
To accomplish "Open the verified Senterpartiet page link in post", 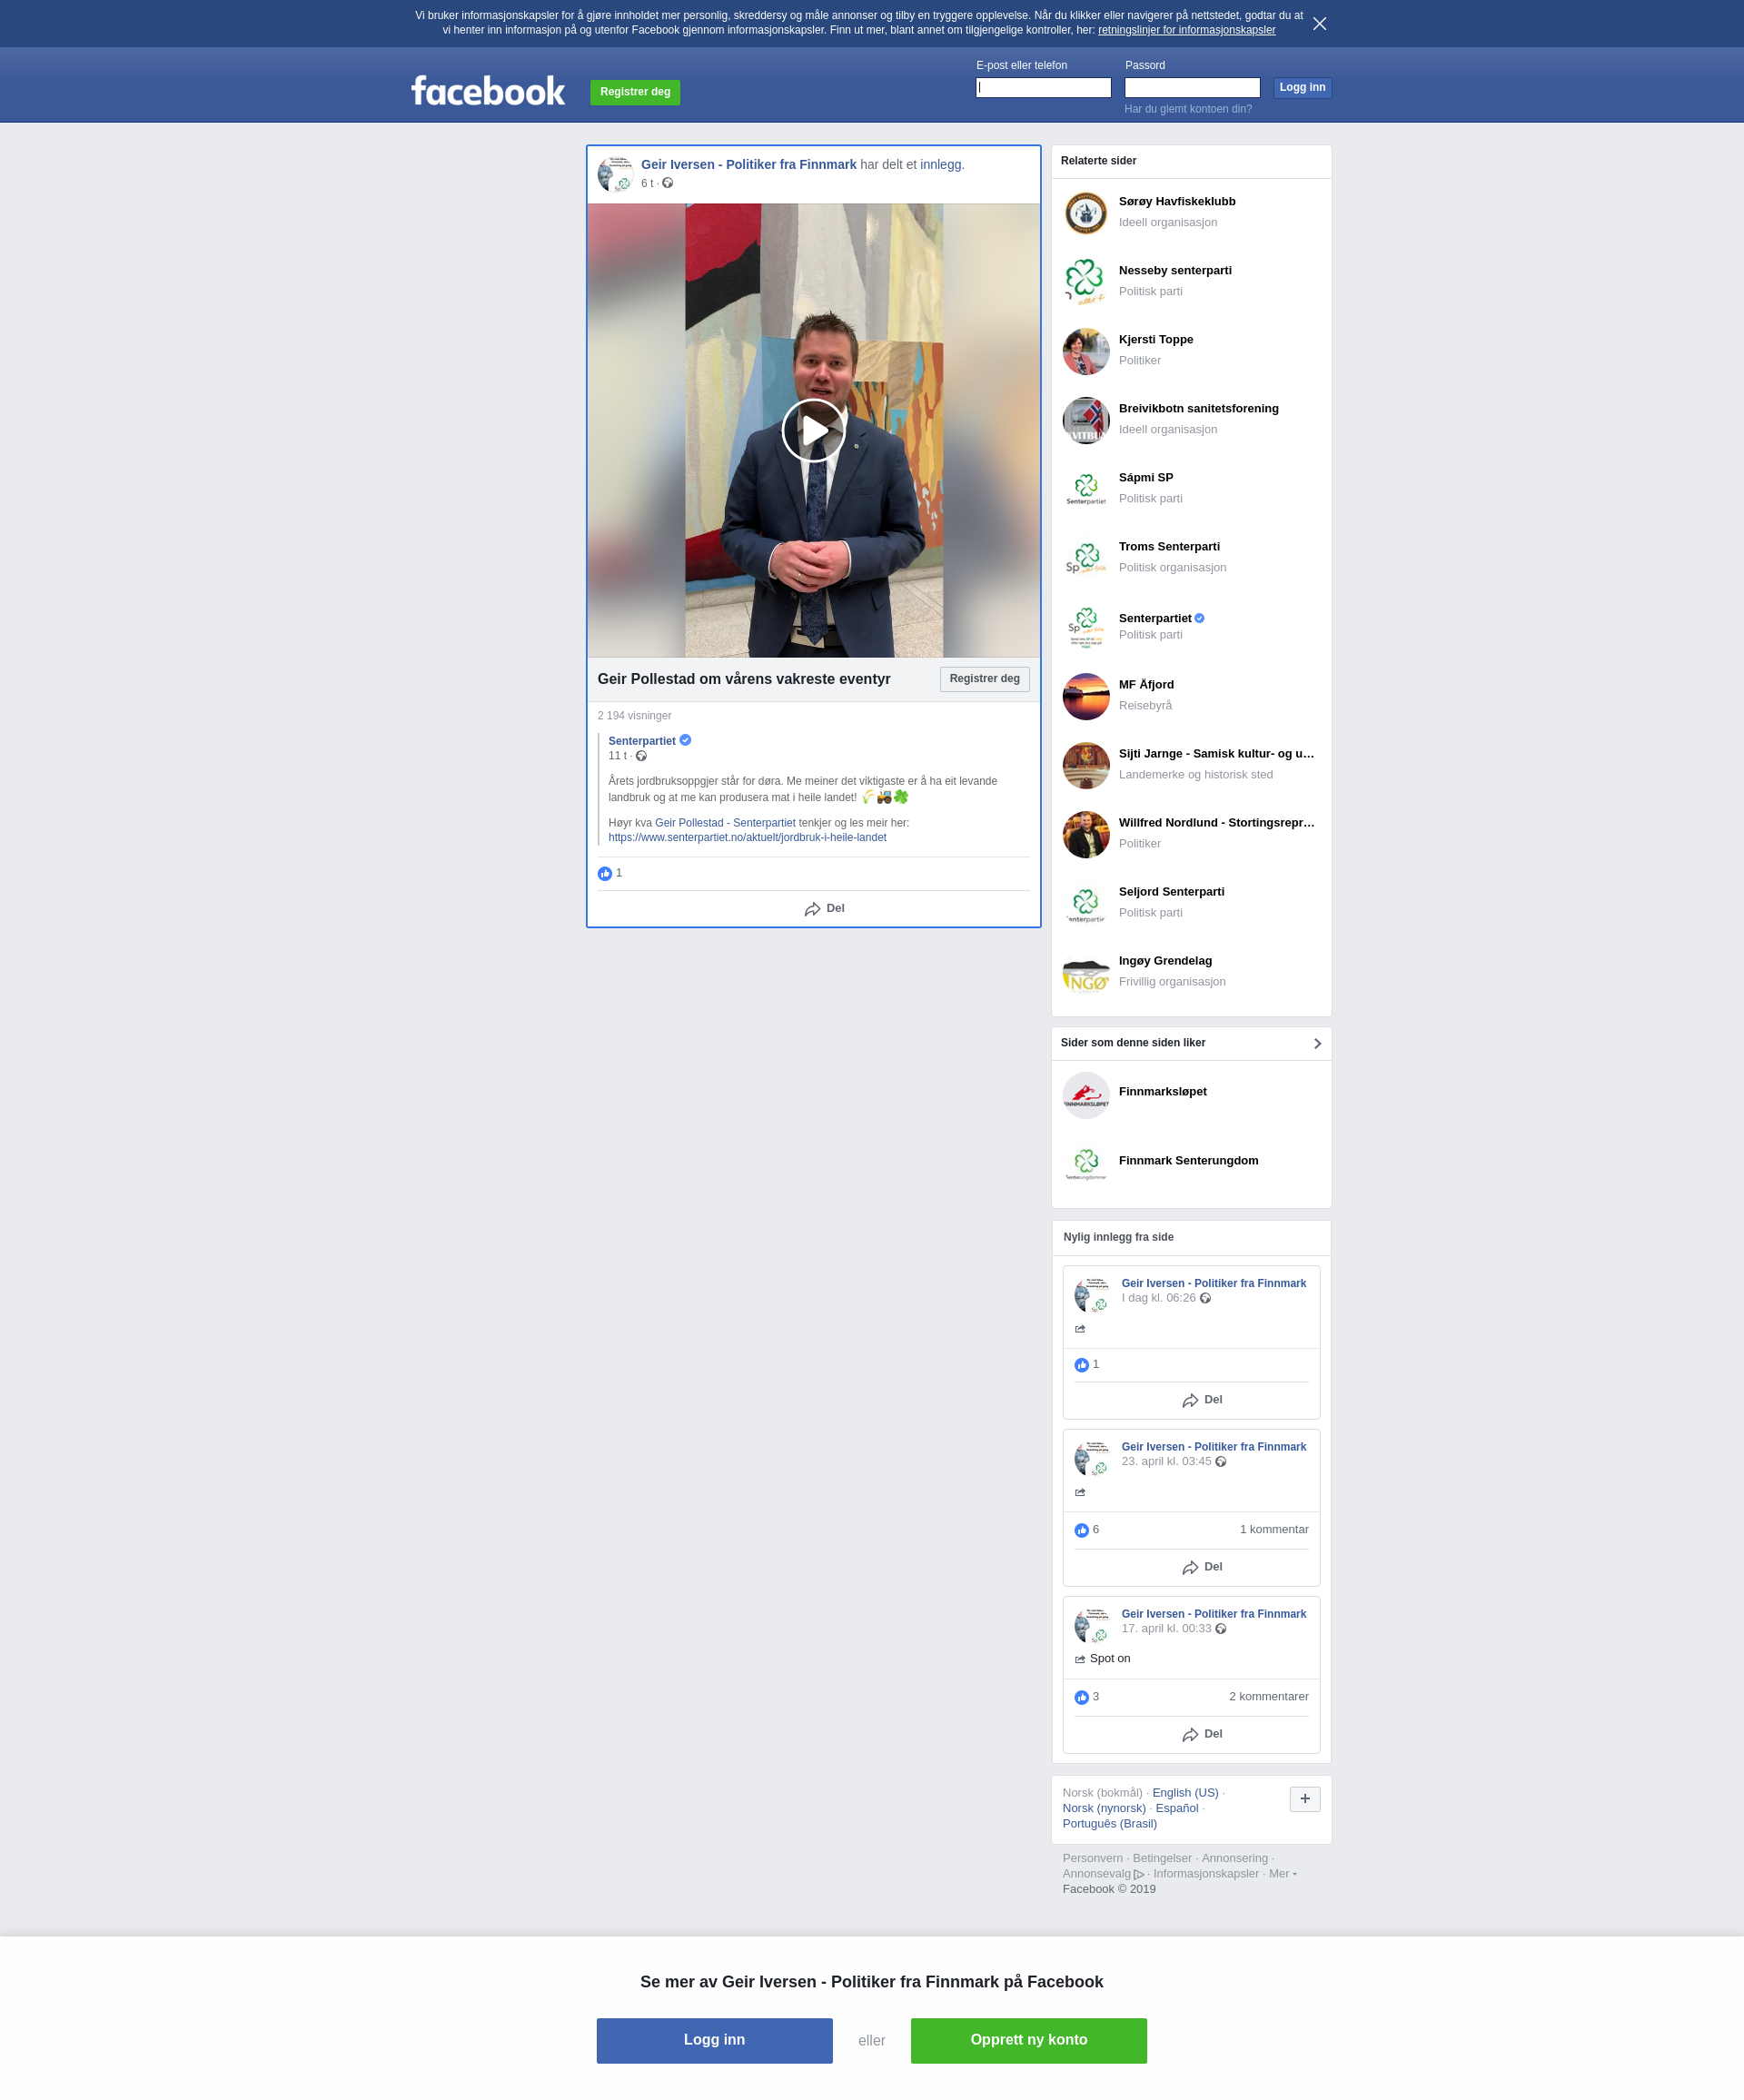I will [x=642, y=741].
